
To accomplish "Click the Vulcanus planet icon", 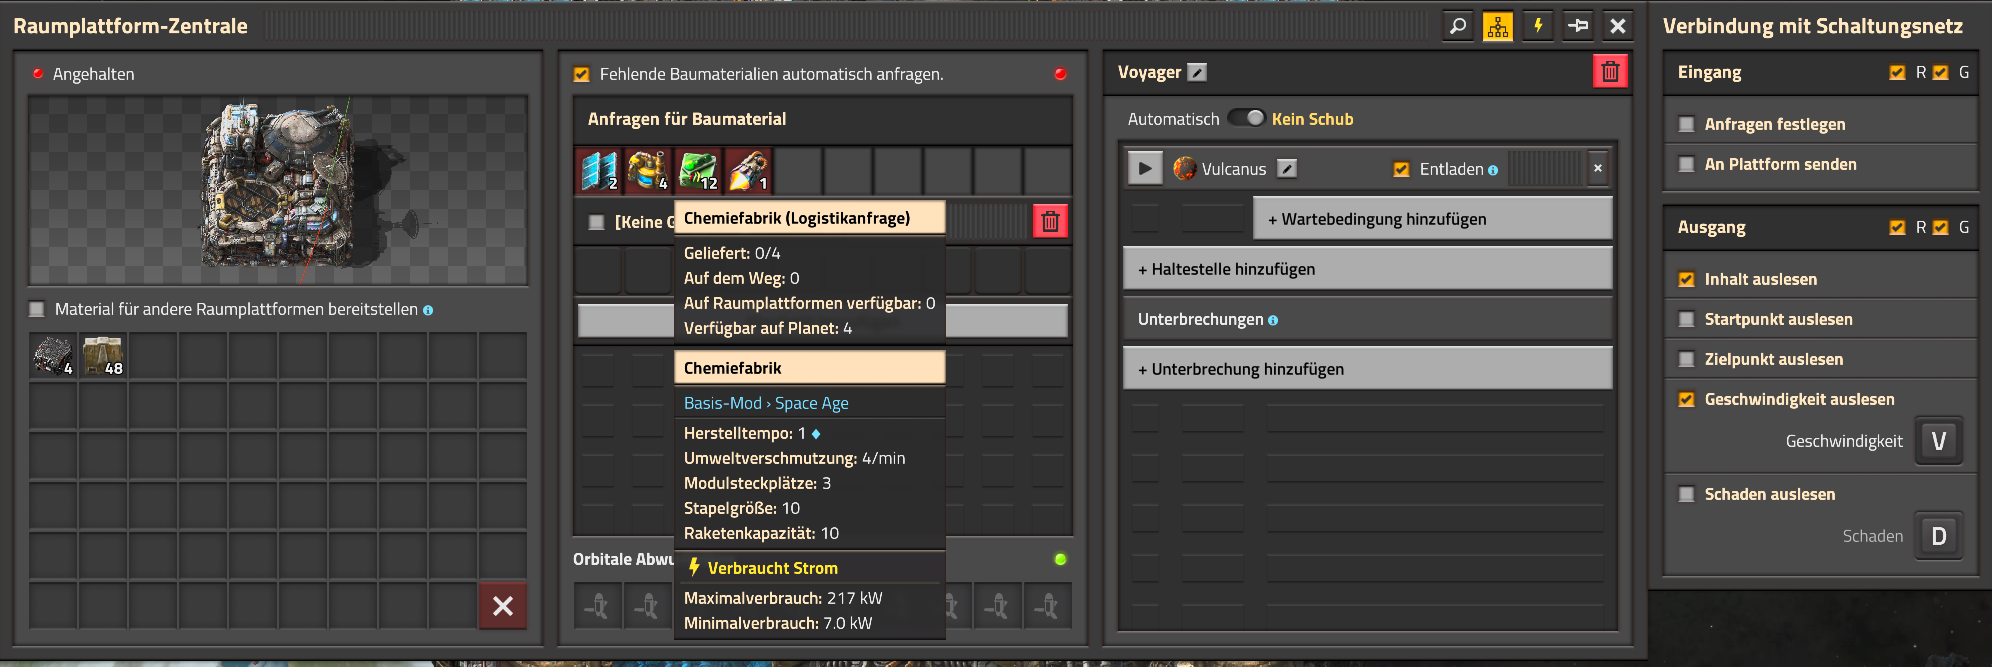I will point(1184,168).
